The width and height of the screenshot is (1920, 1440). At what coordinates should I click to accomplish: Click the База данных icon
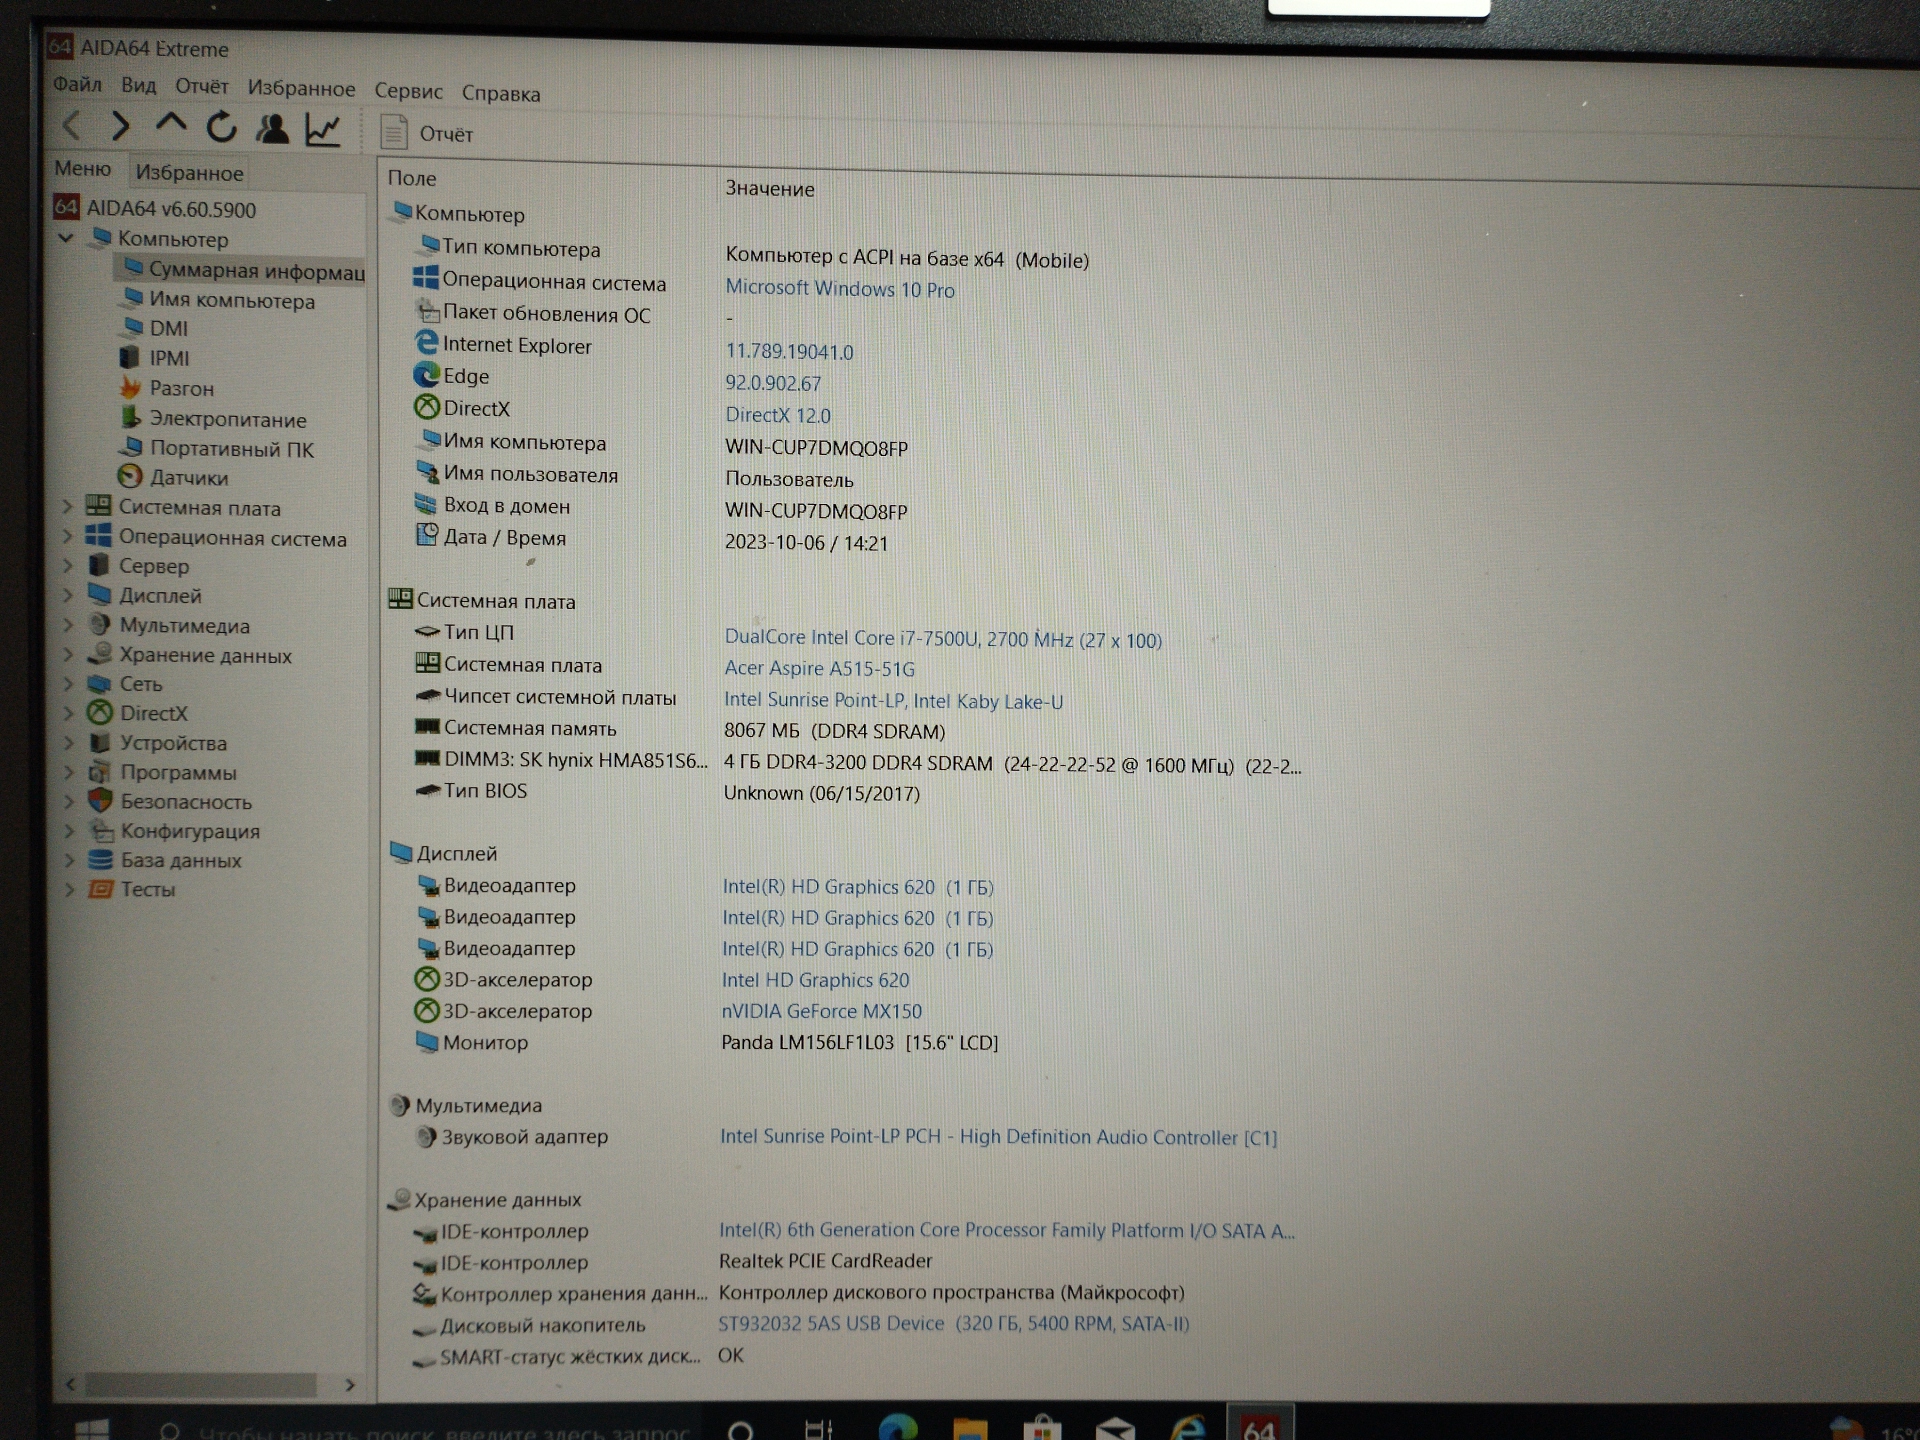pos(100,860)
